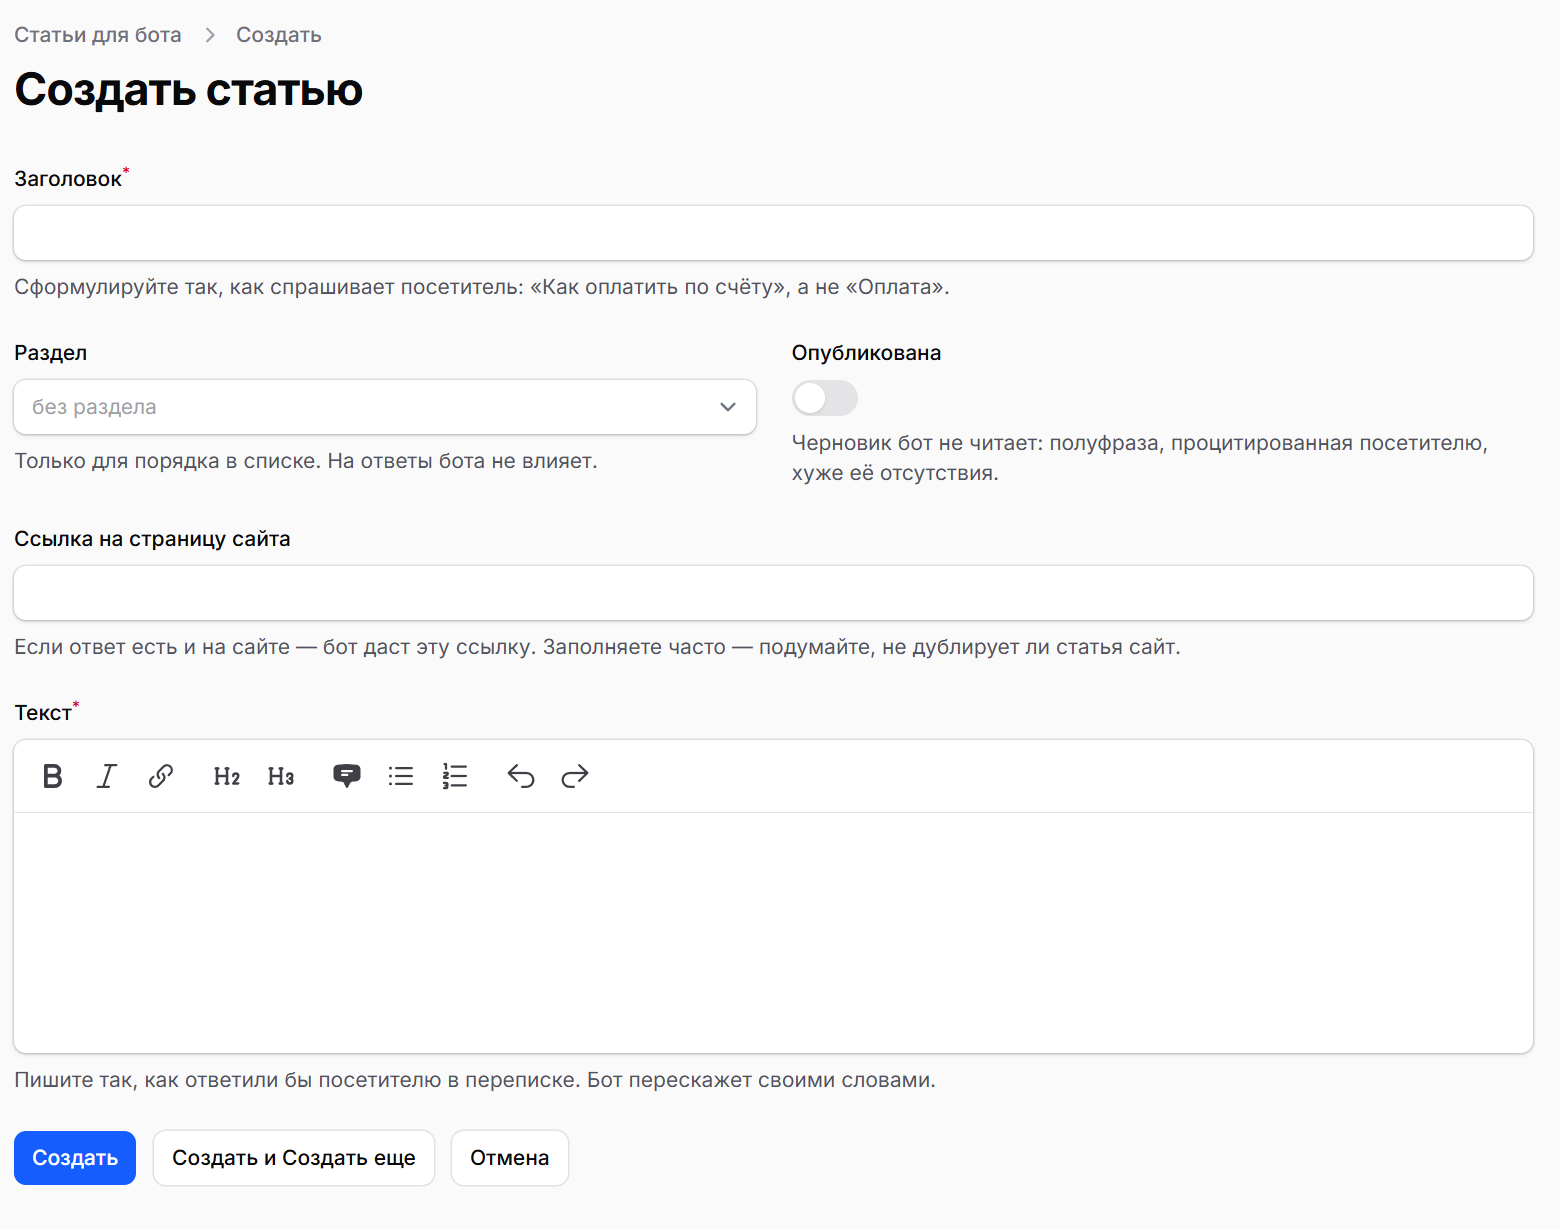Start a bulleted list in the editor
Image resolution: width=1560 pixels, height=1229 pixels.
pos(401,776)
